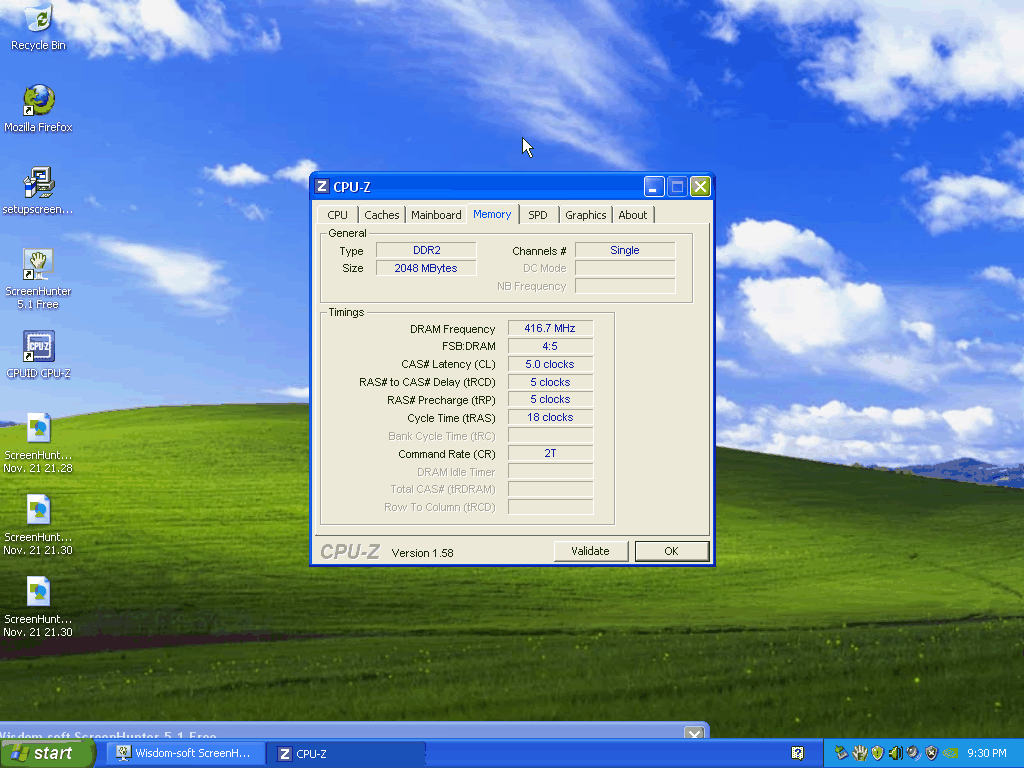Click the Validate button
1024x768 pixels.
click(x=590, y=551)
